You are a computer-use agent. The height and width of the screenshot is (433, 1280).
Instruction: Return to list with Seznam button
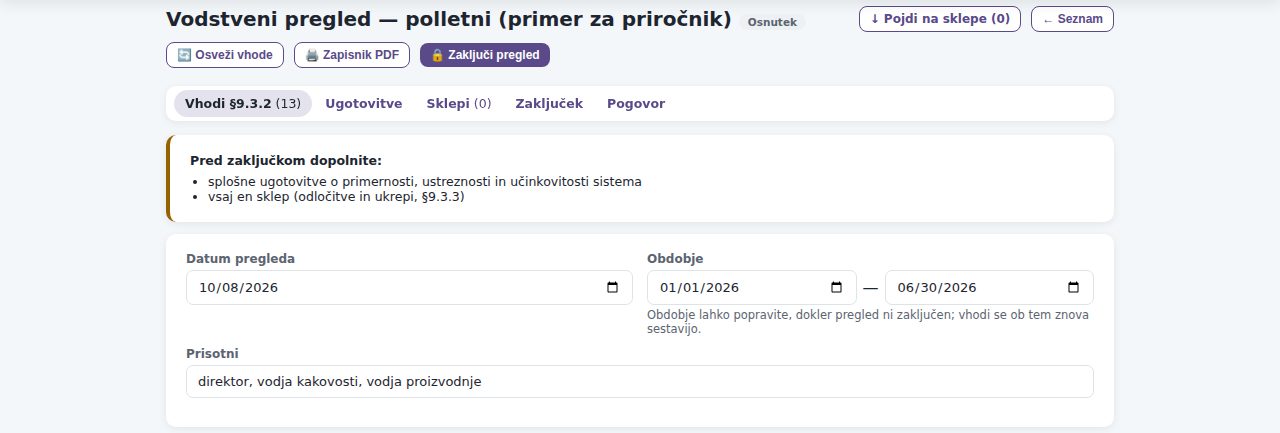1072,19
